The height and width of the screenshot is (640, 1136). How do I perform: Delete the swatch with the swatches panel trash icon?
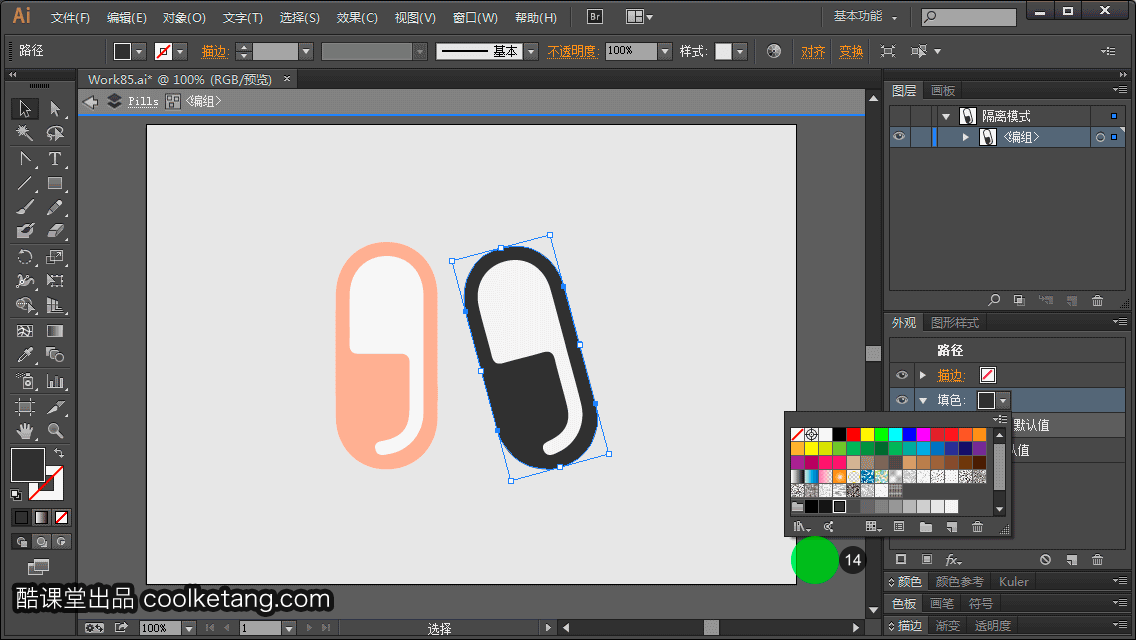977,527
